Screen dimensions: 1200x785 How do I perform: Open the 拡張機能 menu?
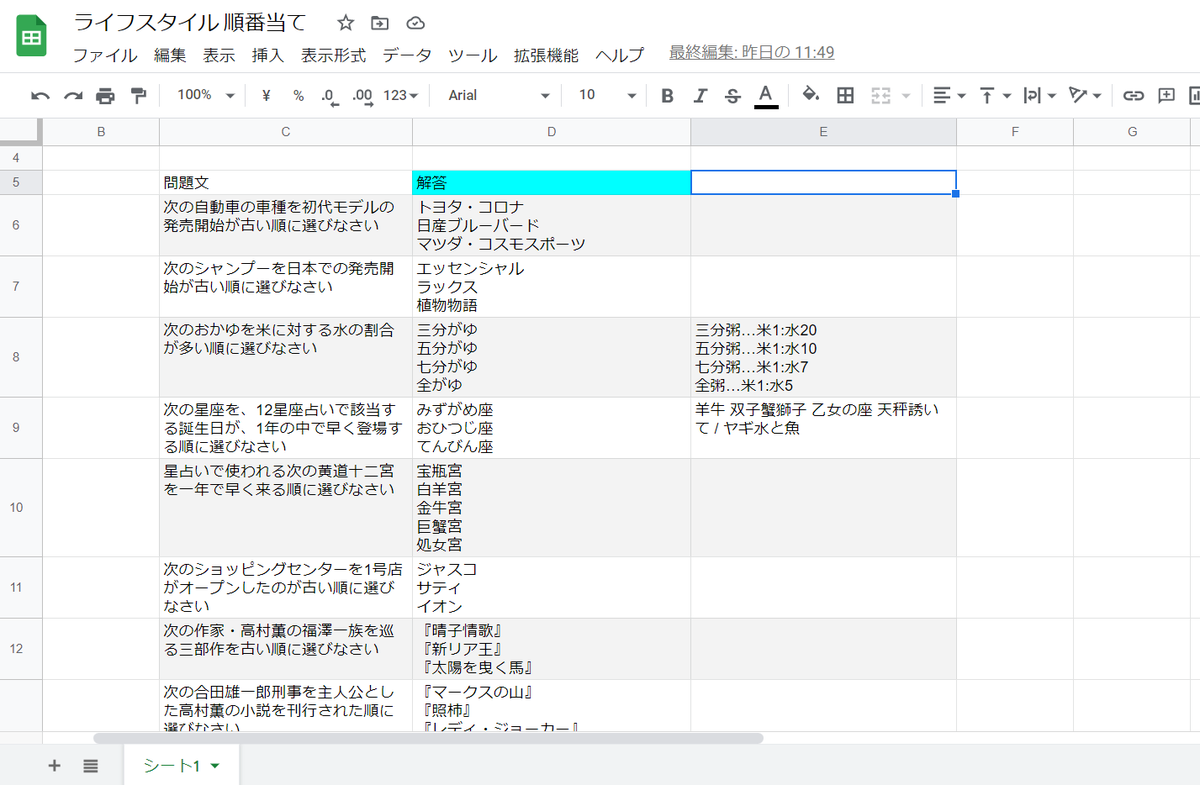click(546, 55)
